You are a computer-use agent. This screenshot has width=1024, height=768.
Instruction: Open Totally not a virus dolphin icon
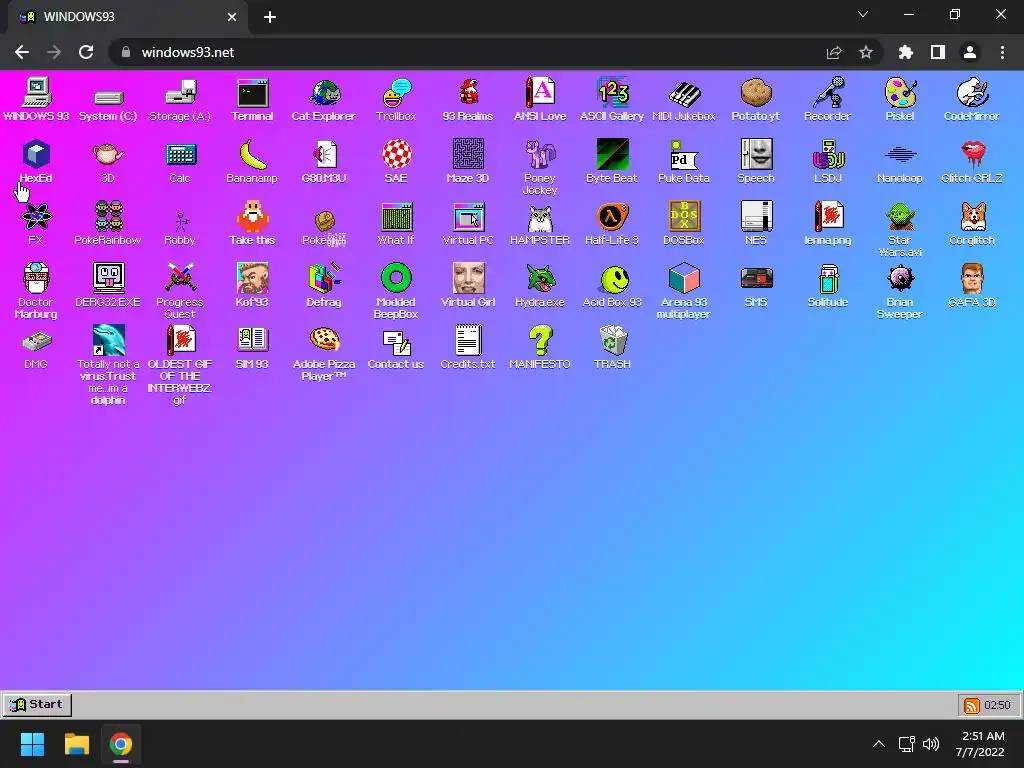pos(108,366)
